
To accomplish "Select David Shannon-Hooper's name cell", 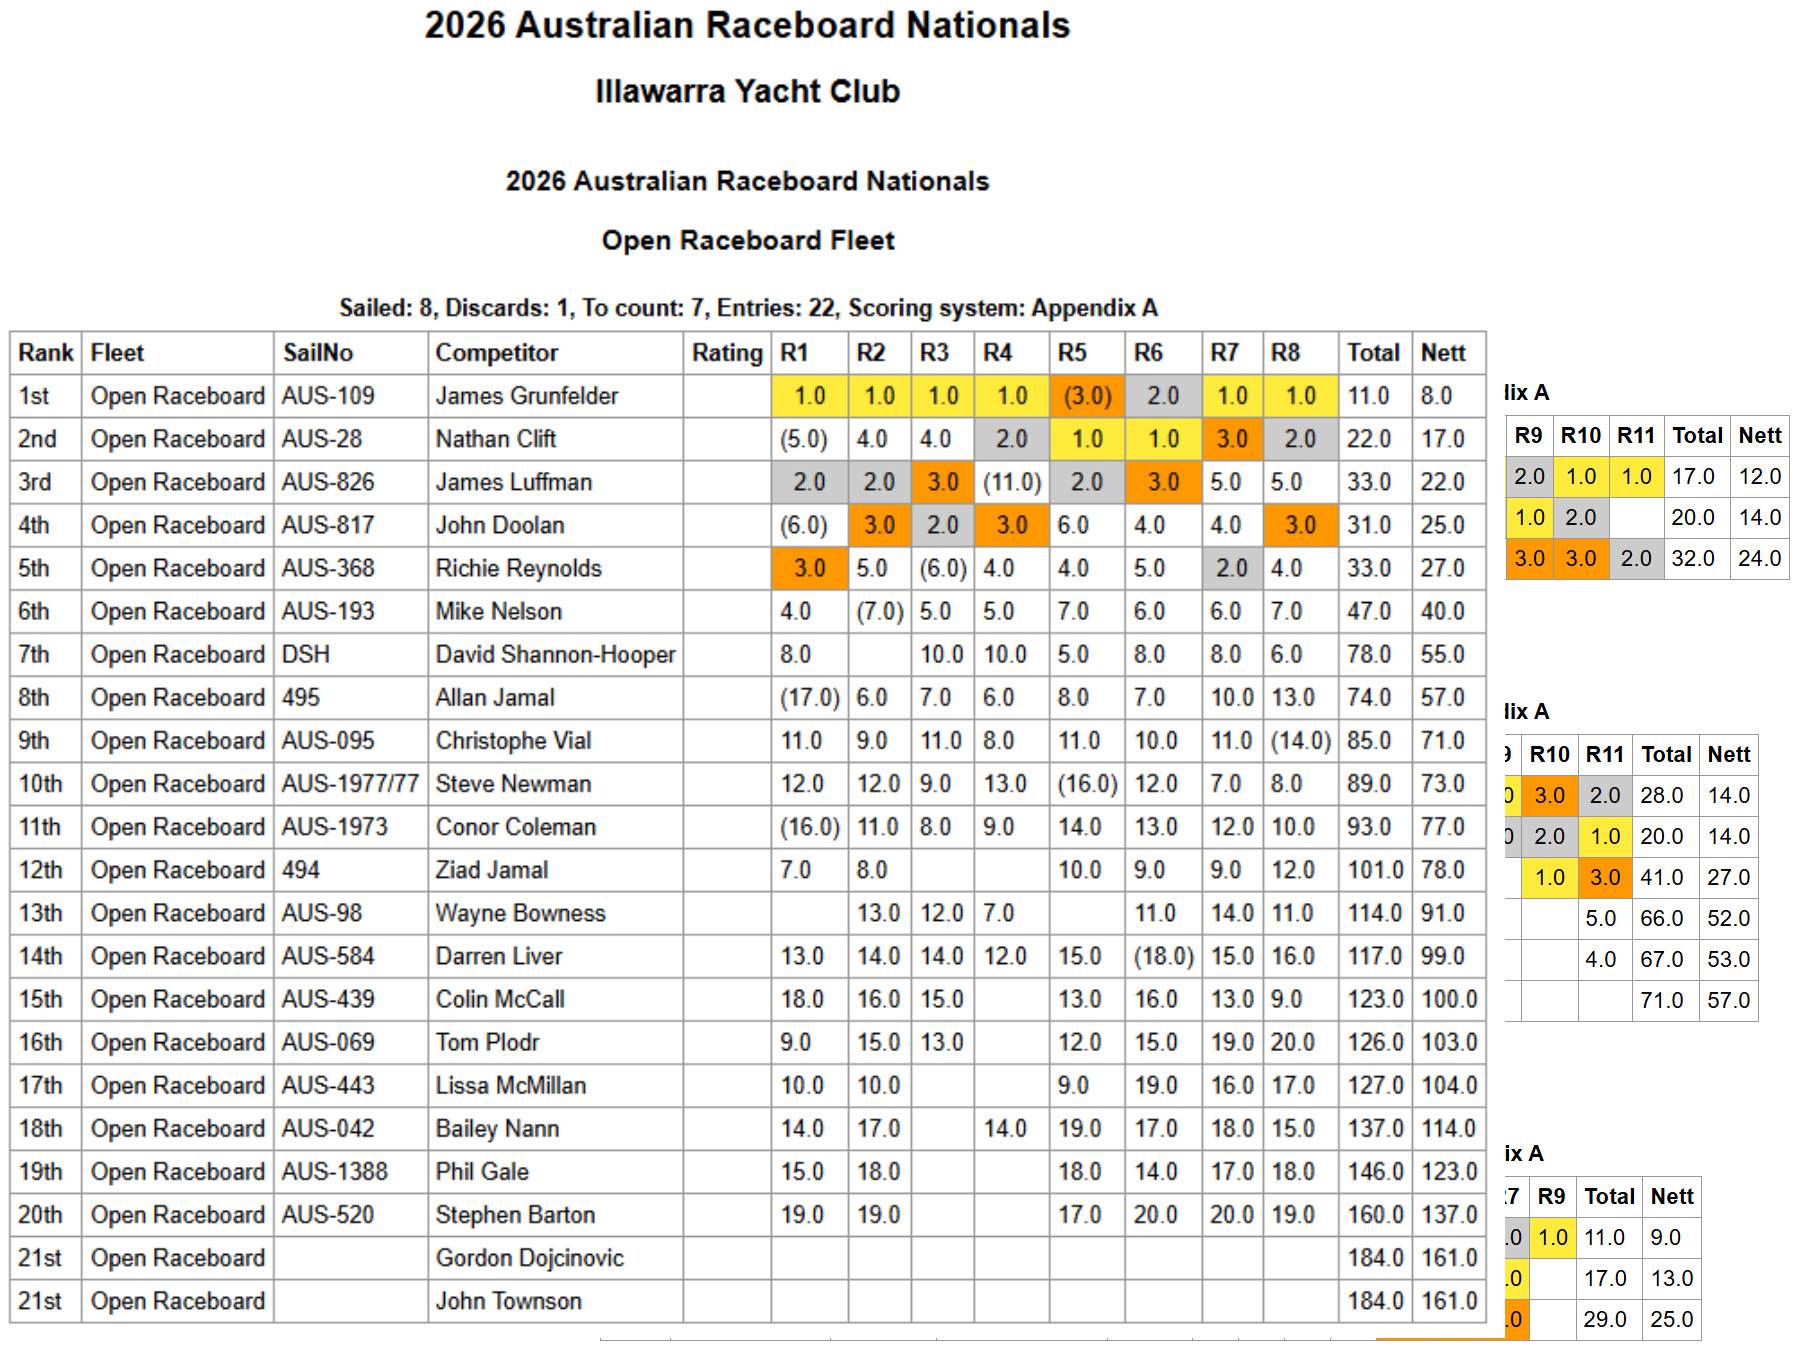I will (x=555, y=655).
